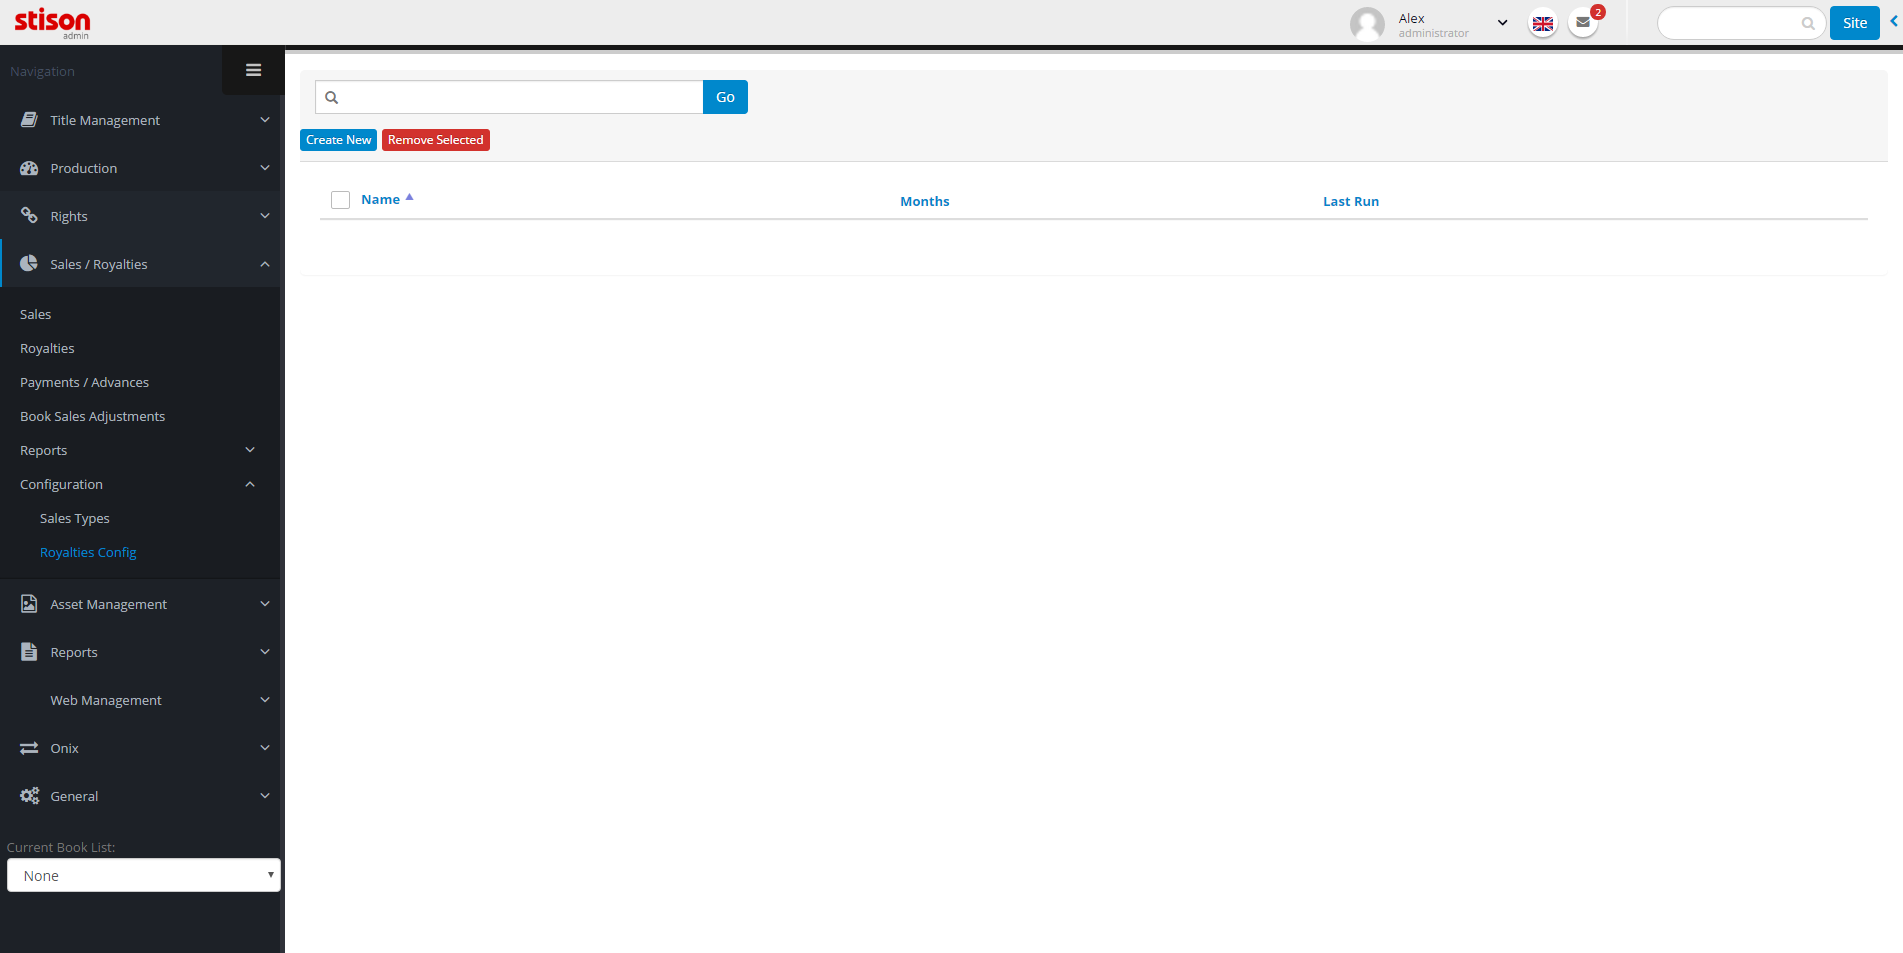Viewport: 1903px width, 953px height.
Task: Click the Alex user avatar icon
Action: tap(1367, 24)
